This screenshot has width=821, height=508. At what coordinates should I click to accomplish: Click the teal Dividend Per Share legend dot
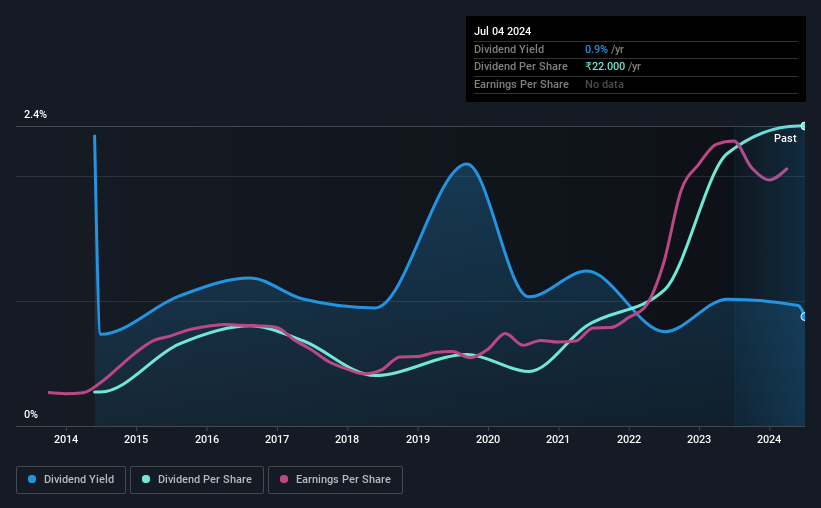[146, 479]
